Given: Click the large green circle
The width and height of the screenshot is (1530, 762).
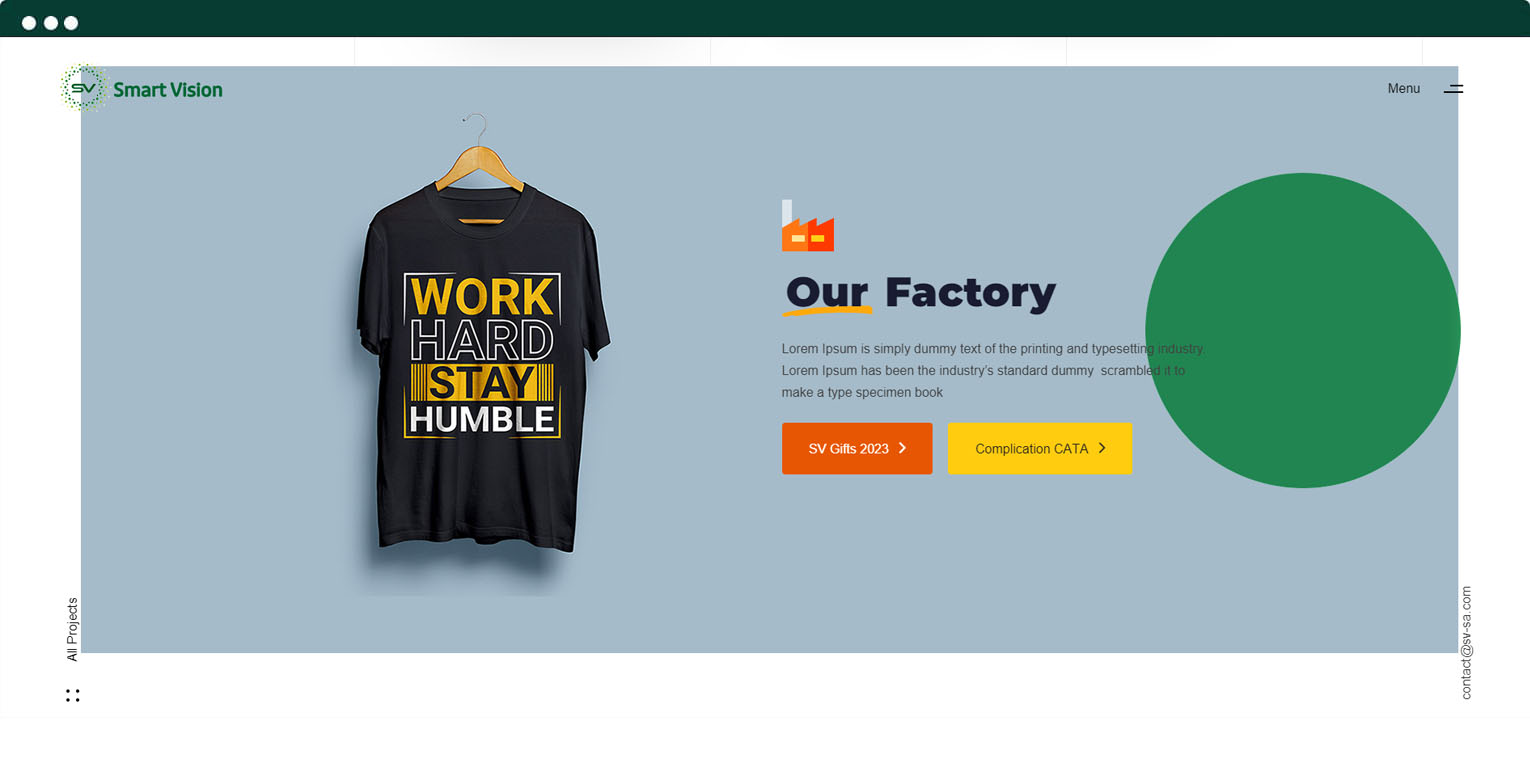Looking at the screenshot, I should (x=1303, y=330).
